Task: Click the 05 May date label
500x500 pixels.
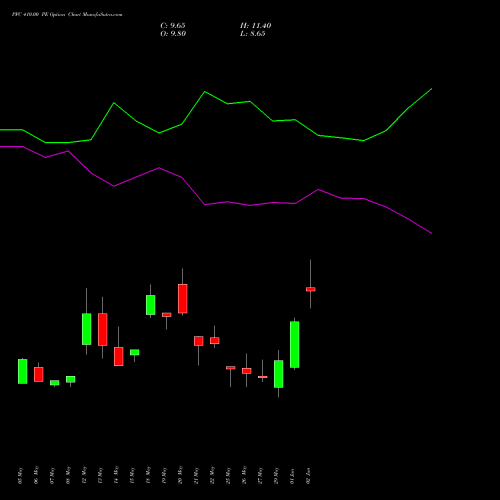Action: pos(21,475)
